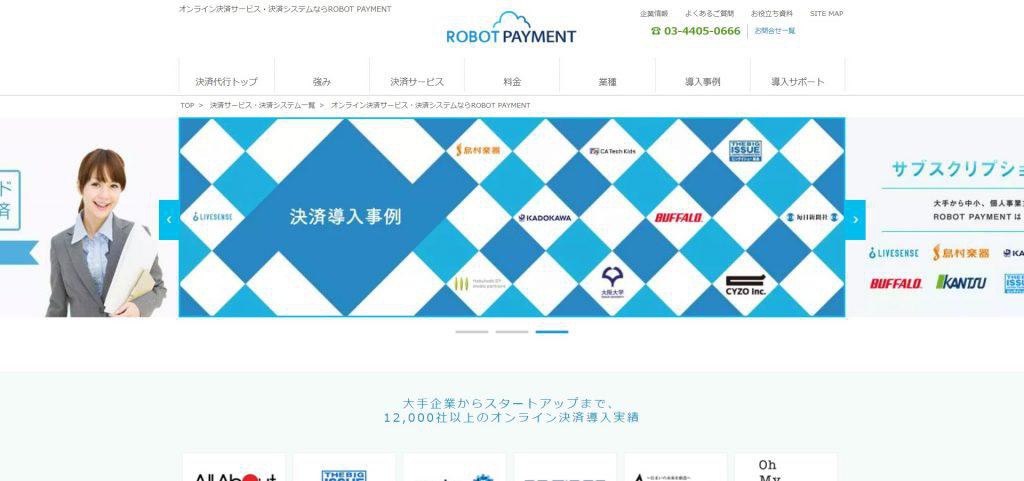Click the KANTSU logo in right slide
Screen dimensions: 1024x481
pyautogui.click(x=961, y=282)
